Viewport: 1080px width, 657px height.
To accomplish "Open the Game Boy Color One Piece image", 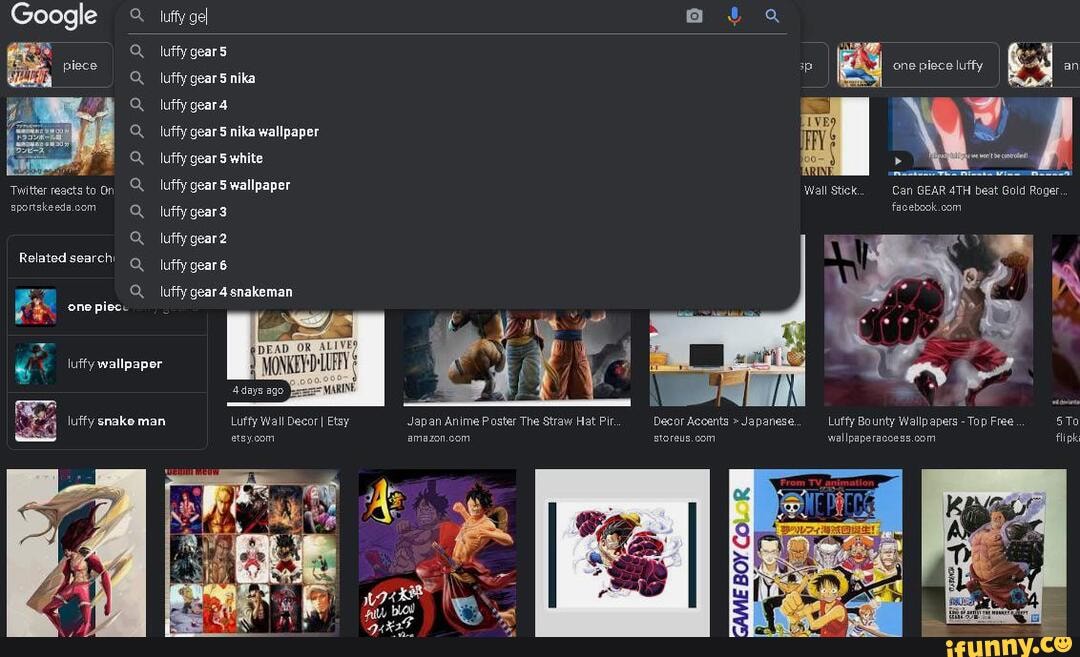I will coord(815,552).
